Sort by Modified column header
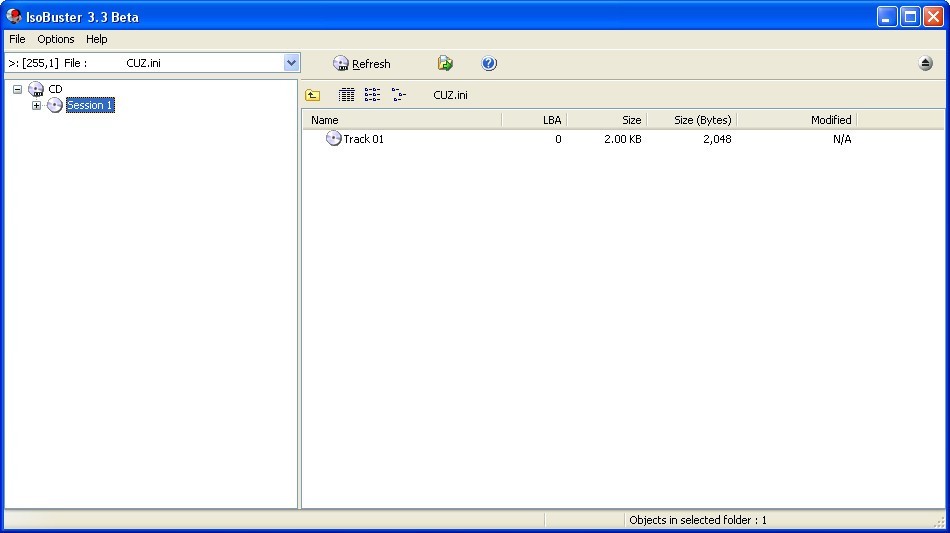Screen dimensions: 950x533 click(797, 120)
